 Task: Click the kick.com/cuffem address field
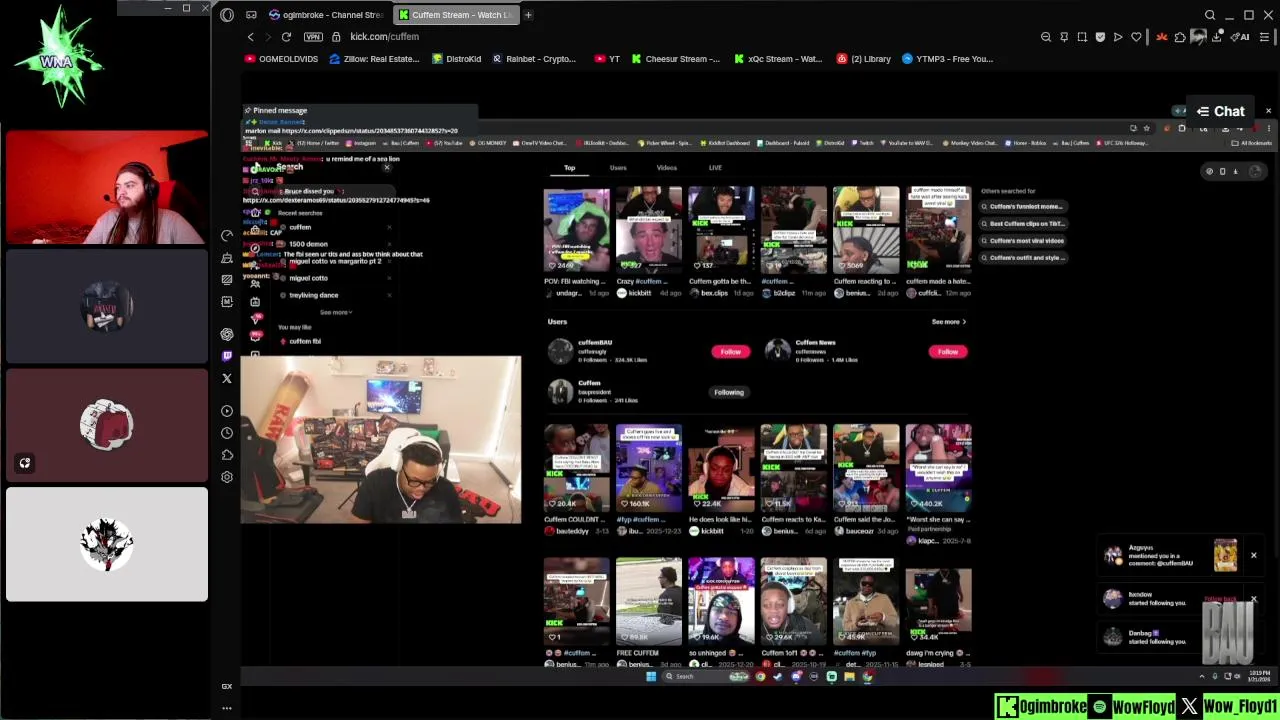(x=385, y=37)
